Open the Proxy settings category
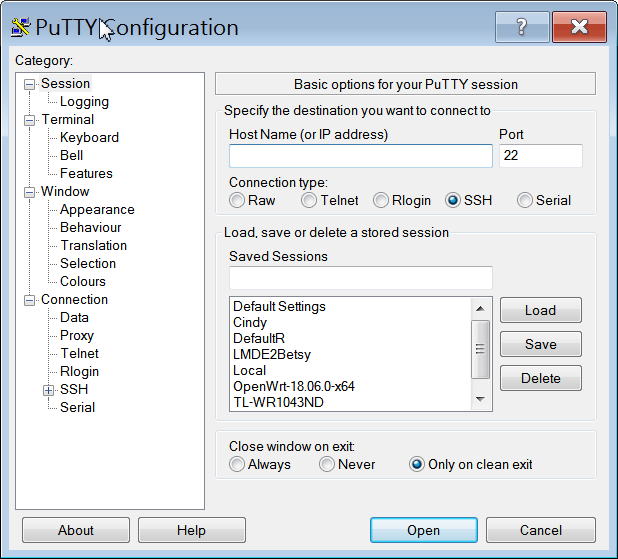Image resolution: width=618 pixels, height=559 pixels. pyautogui.click(x=77, y=335)
